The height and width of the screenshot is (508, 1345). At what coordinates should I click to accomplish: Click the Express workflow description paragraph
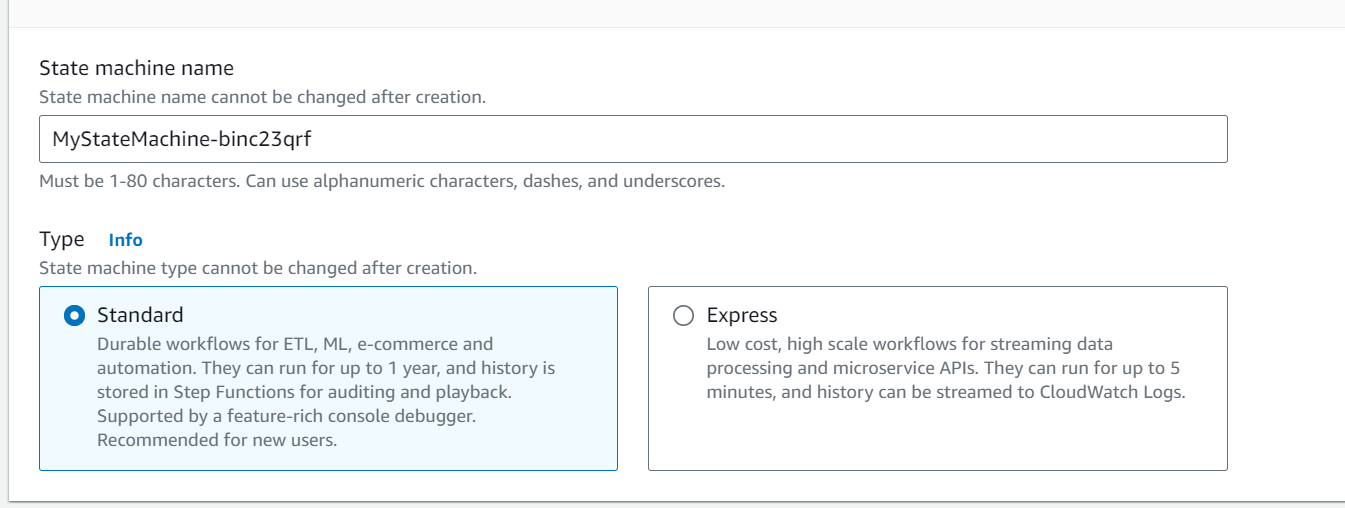coord(945,368)
